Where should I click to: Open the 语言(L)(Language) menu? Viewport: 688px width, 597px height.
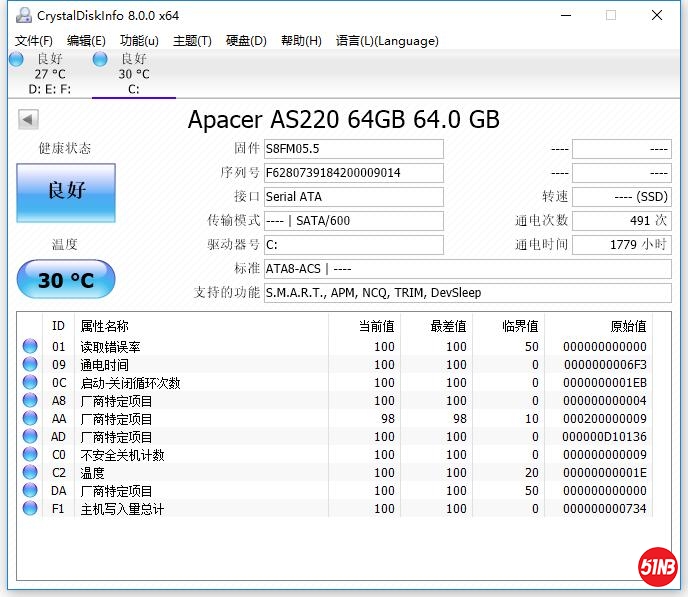[387, 41]
